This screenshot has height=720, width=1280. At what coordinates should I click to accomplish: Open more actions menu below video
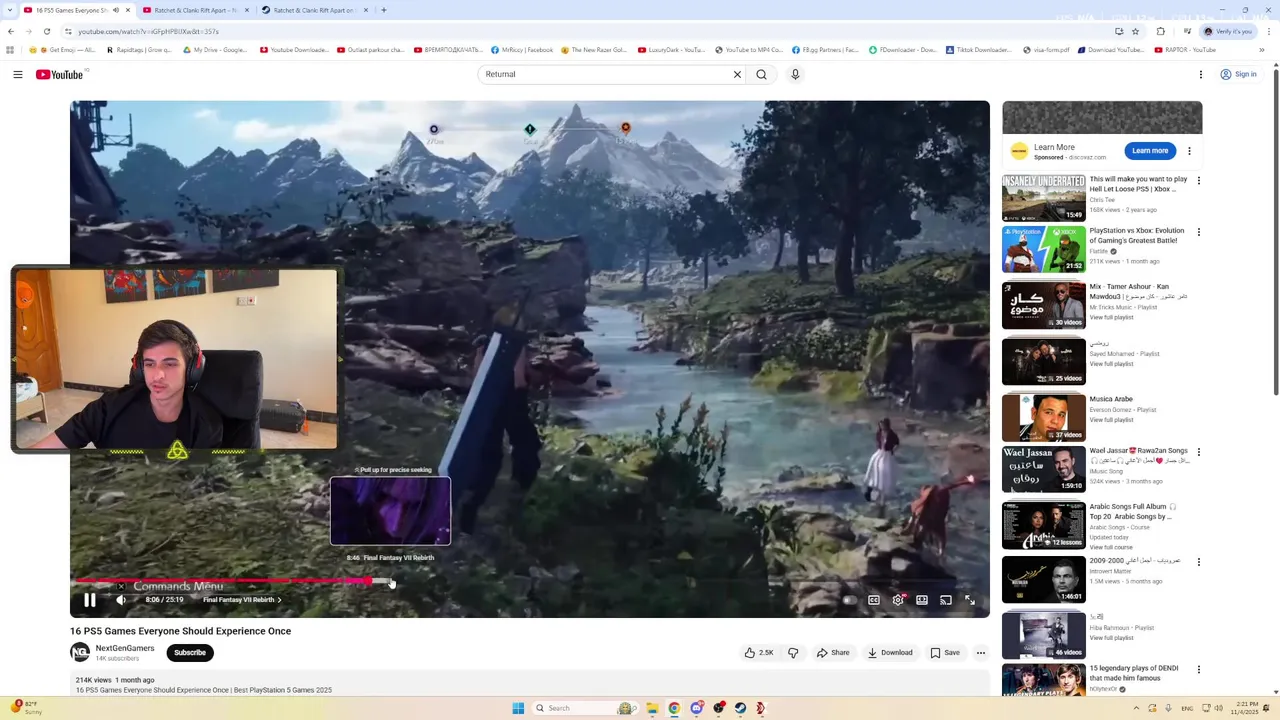click(981, 653)
